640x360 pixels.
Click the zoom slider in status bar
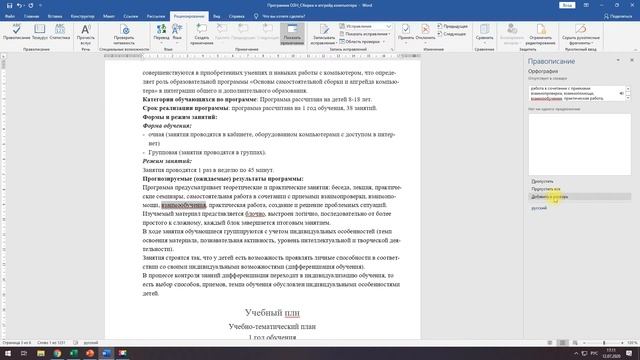tap(604, 343)
